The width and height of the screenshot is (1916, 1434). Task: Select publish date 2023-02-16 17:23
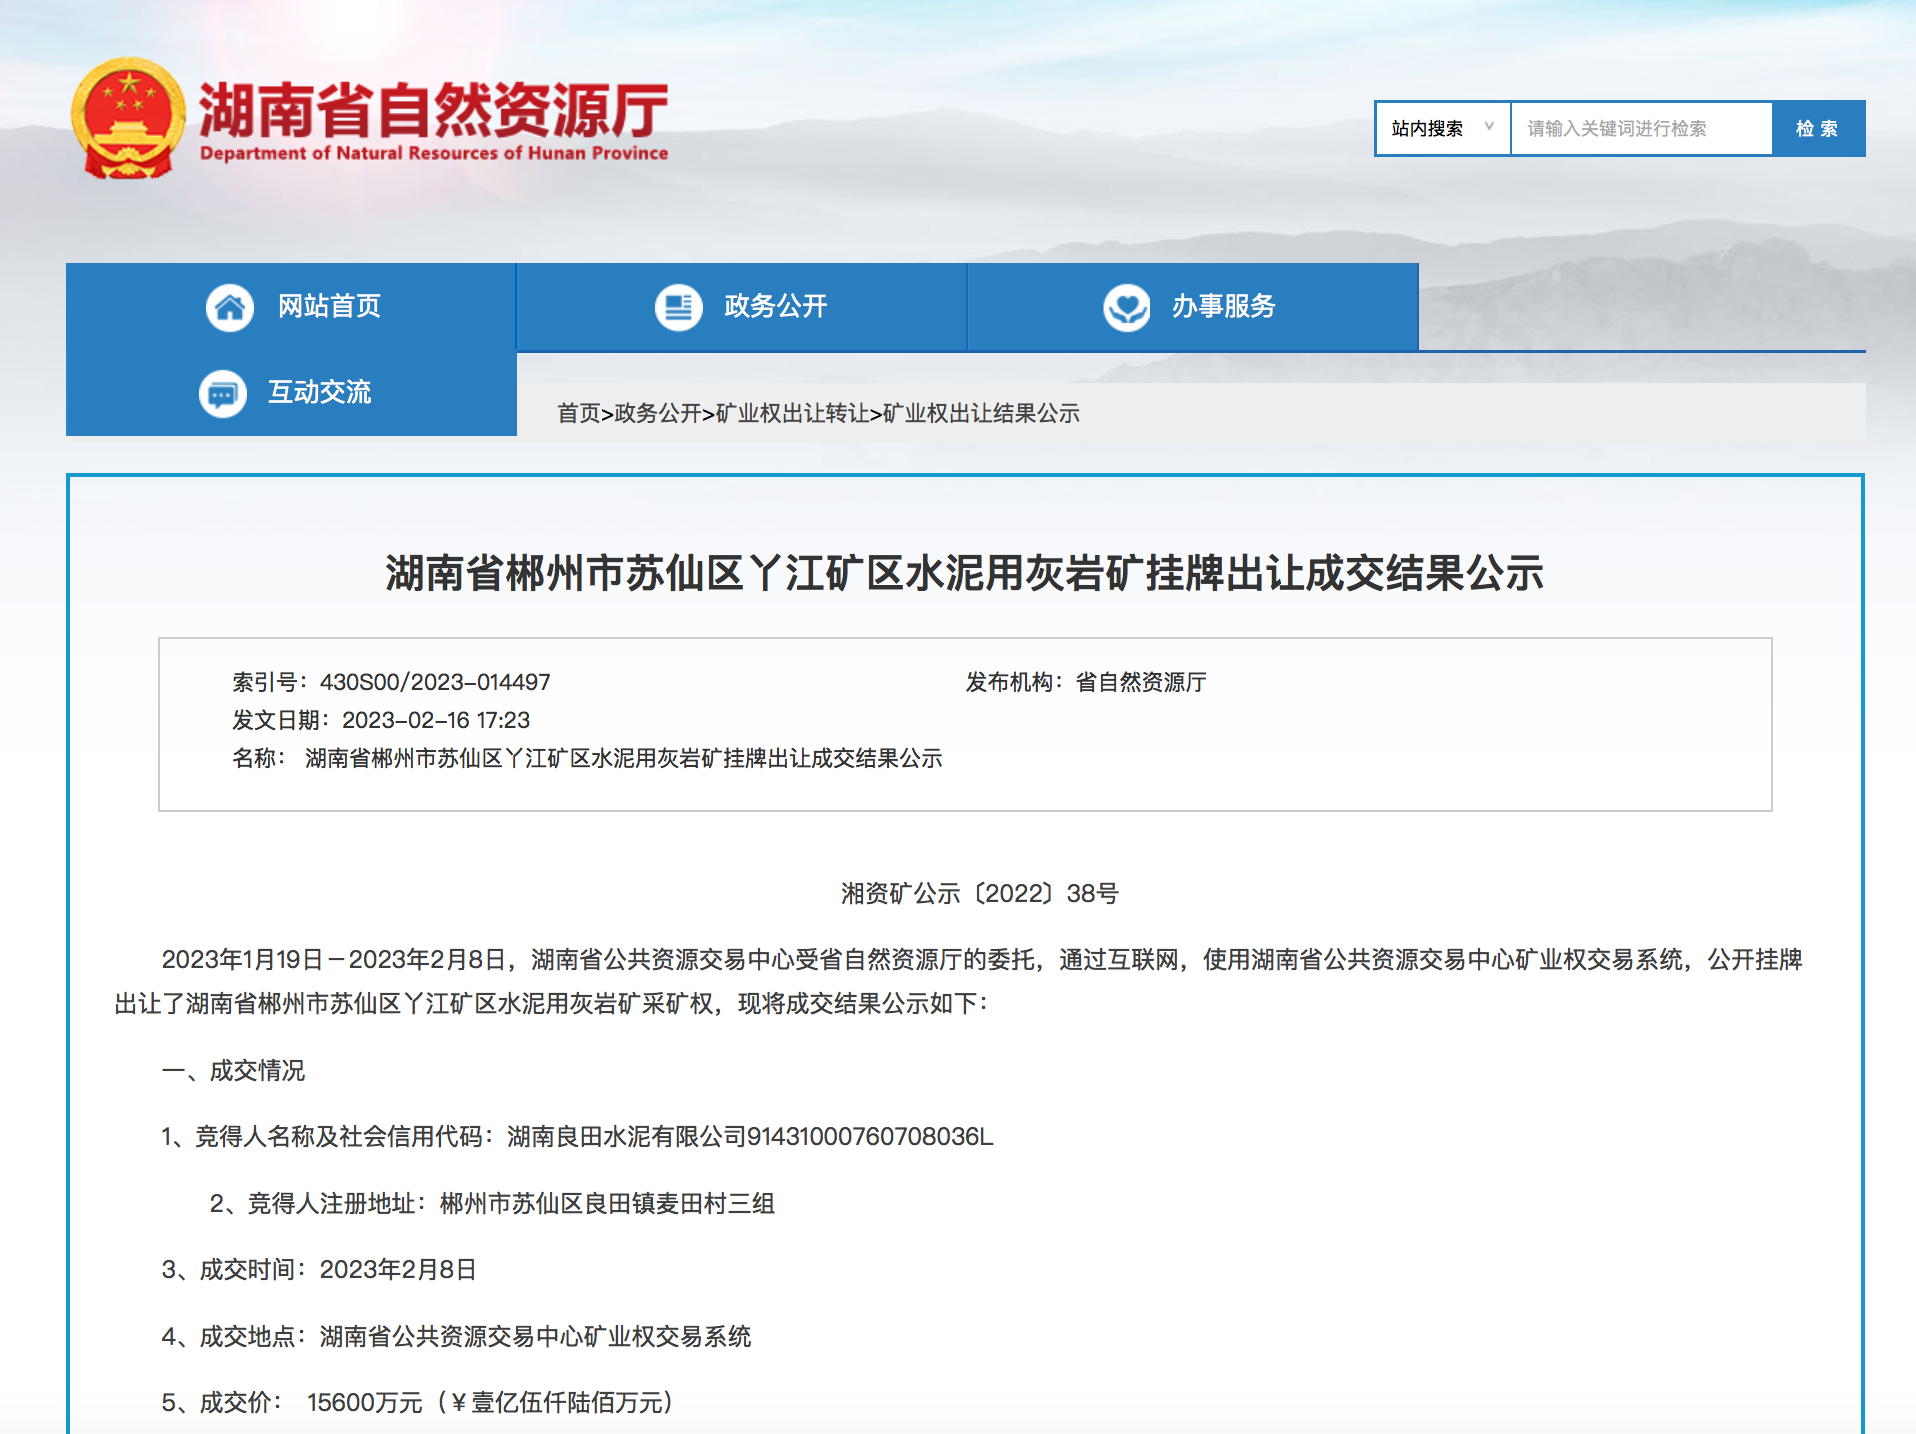436,720
